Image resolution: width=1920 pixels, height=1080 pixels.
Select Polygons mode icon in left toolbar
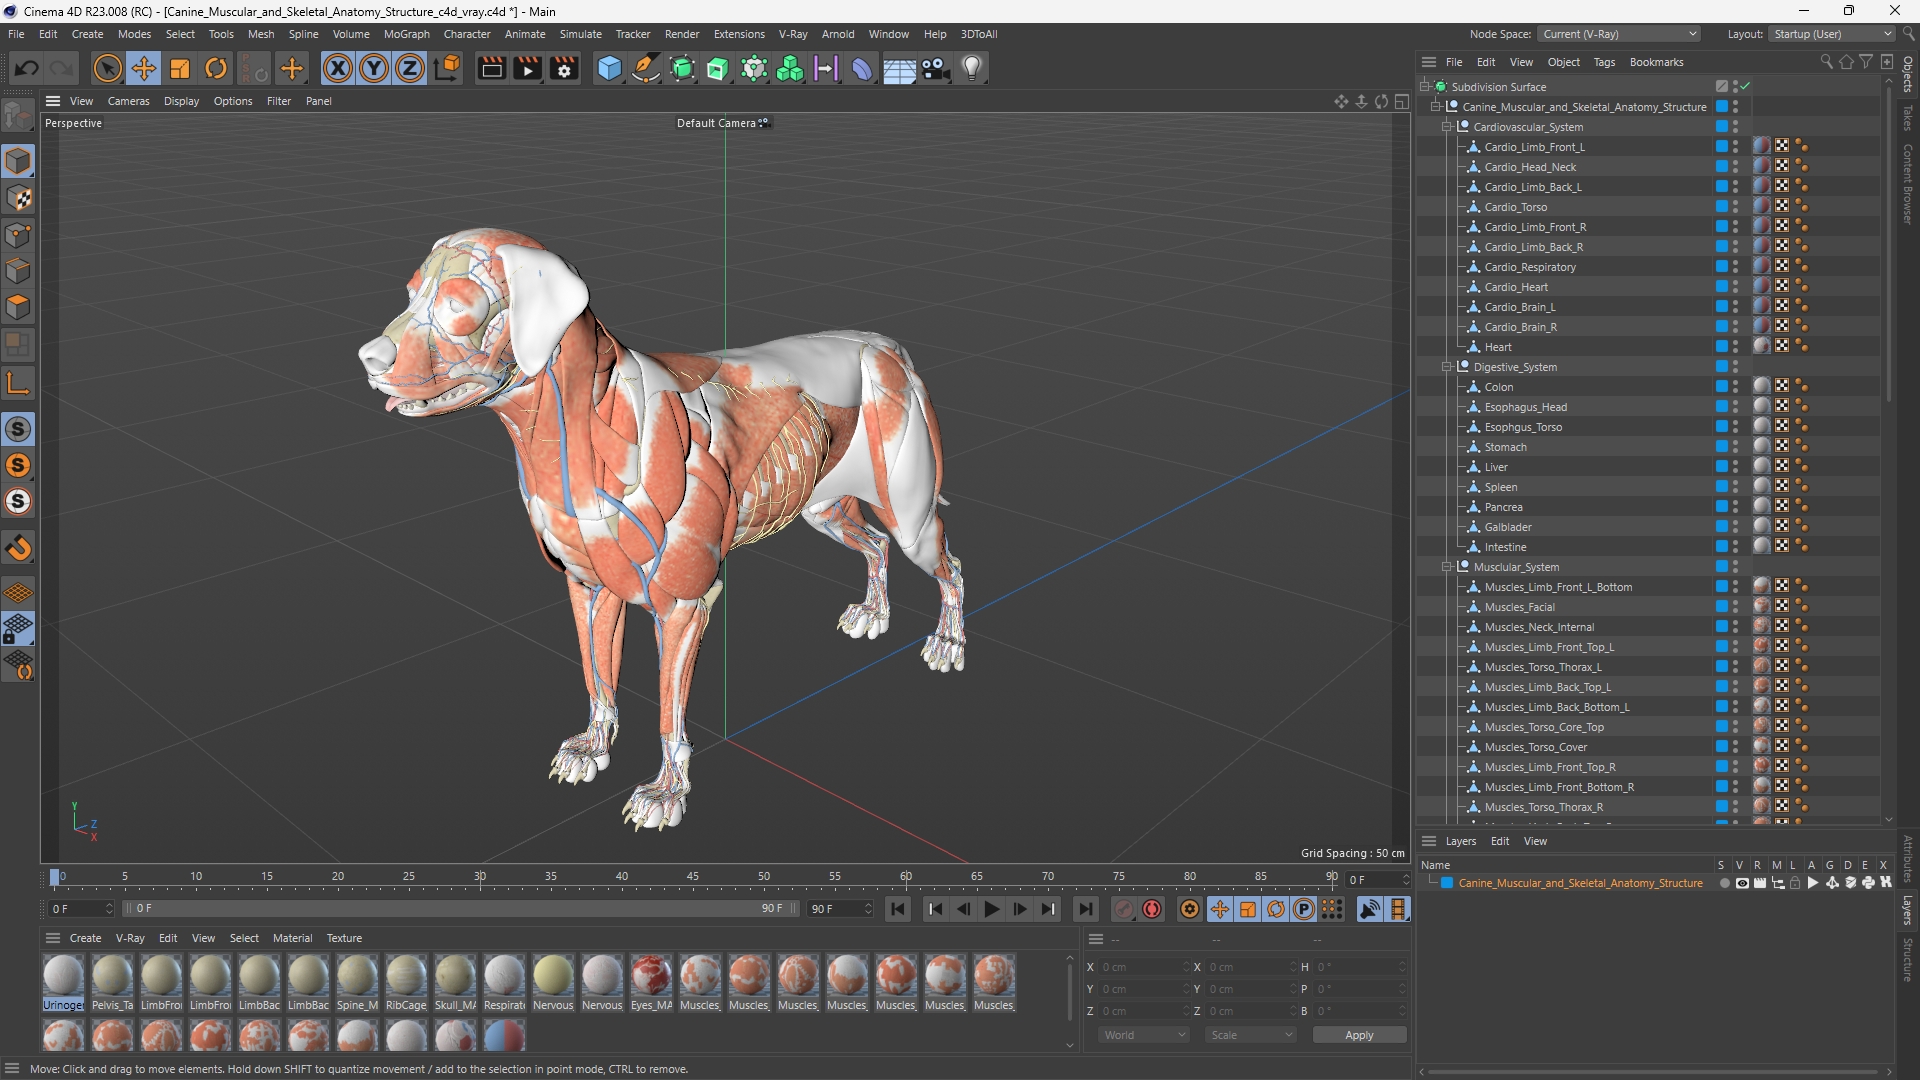18,307
